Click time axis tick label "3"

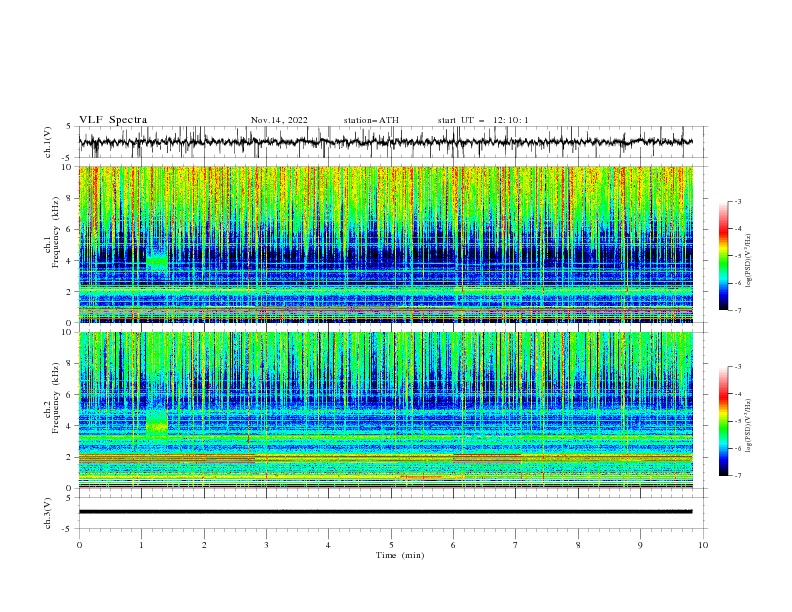pos(266,545)
